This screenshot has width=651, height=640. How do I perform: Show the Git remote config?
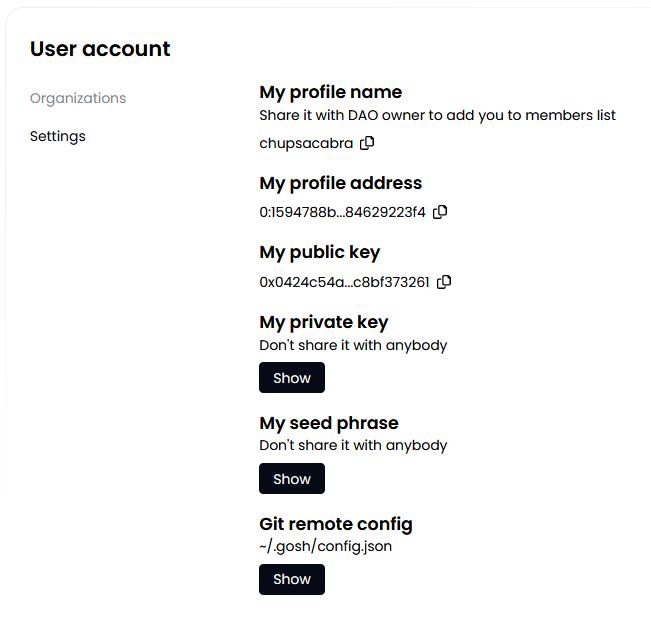[x=292, y=579]
